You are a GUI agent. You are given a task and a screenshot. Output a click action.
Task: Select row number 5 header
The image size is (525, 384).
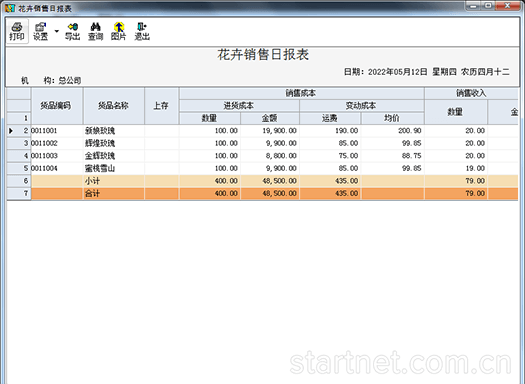(19, 168)
